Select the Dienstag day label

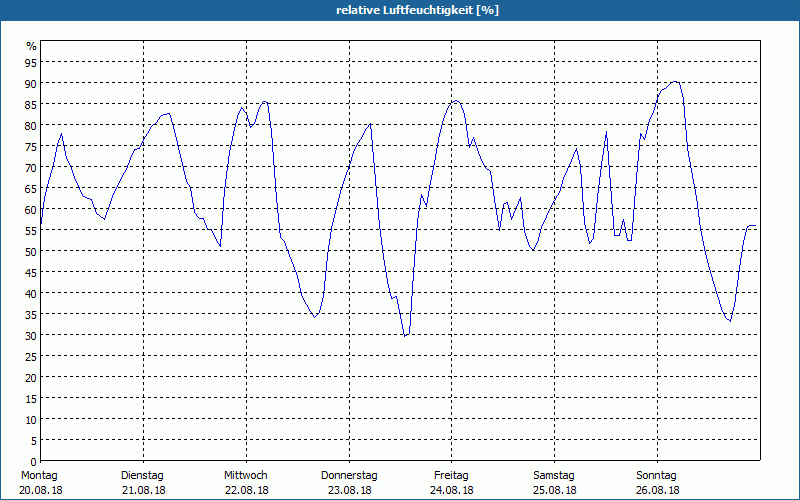(143, 475)
